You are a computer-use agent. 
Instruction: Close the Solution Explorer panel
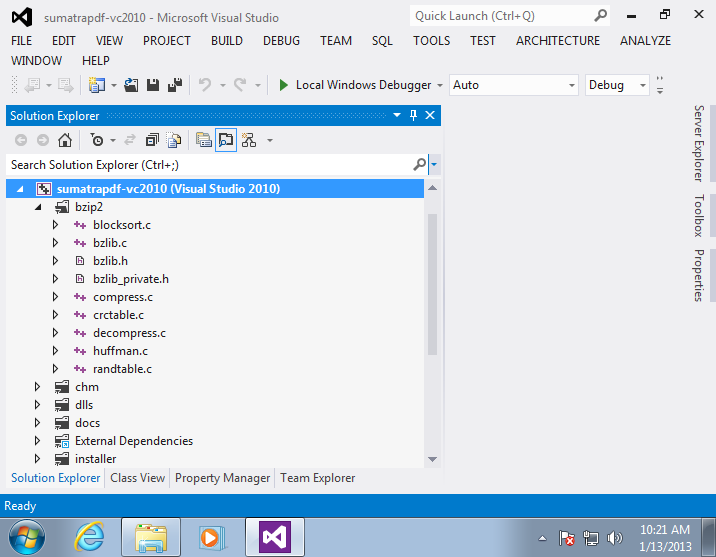coord(430,116)
